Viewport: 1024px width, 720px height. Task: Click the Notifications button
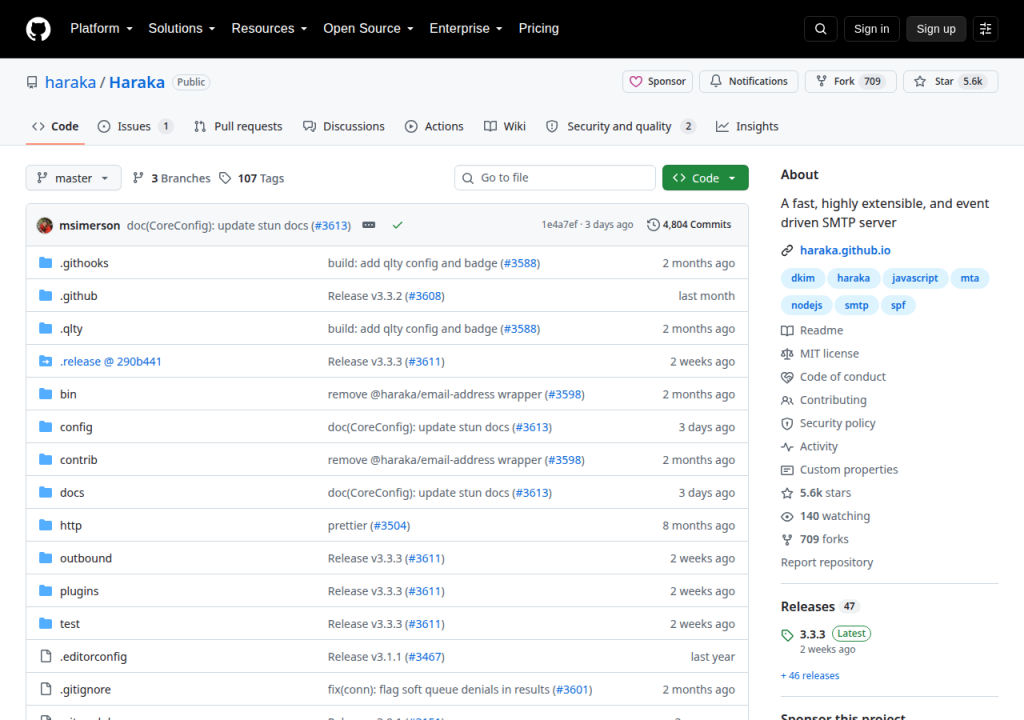point(748,82)
